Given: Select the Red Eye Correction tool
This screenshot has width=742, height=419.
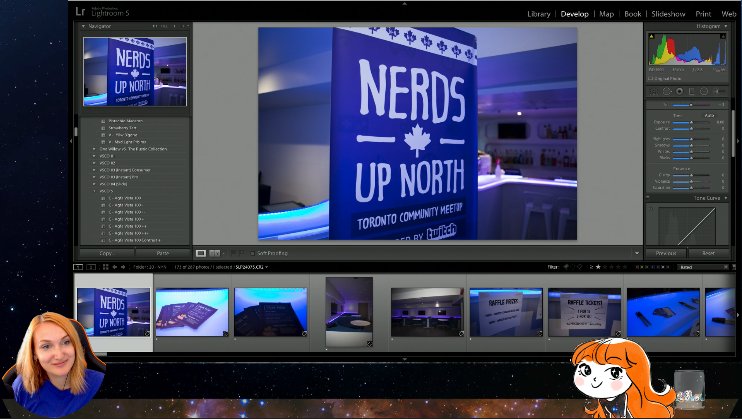Looking at the screenshot, I should point(680,91).
